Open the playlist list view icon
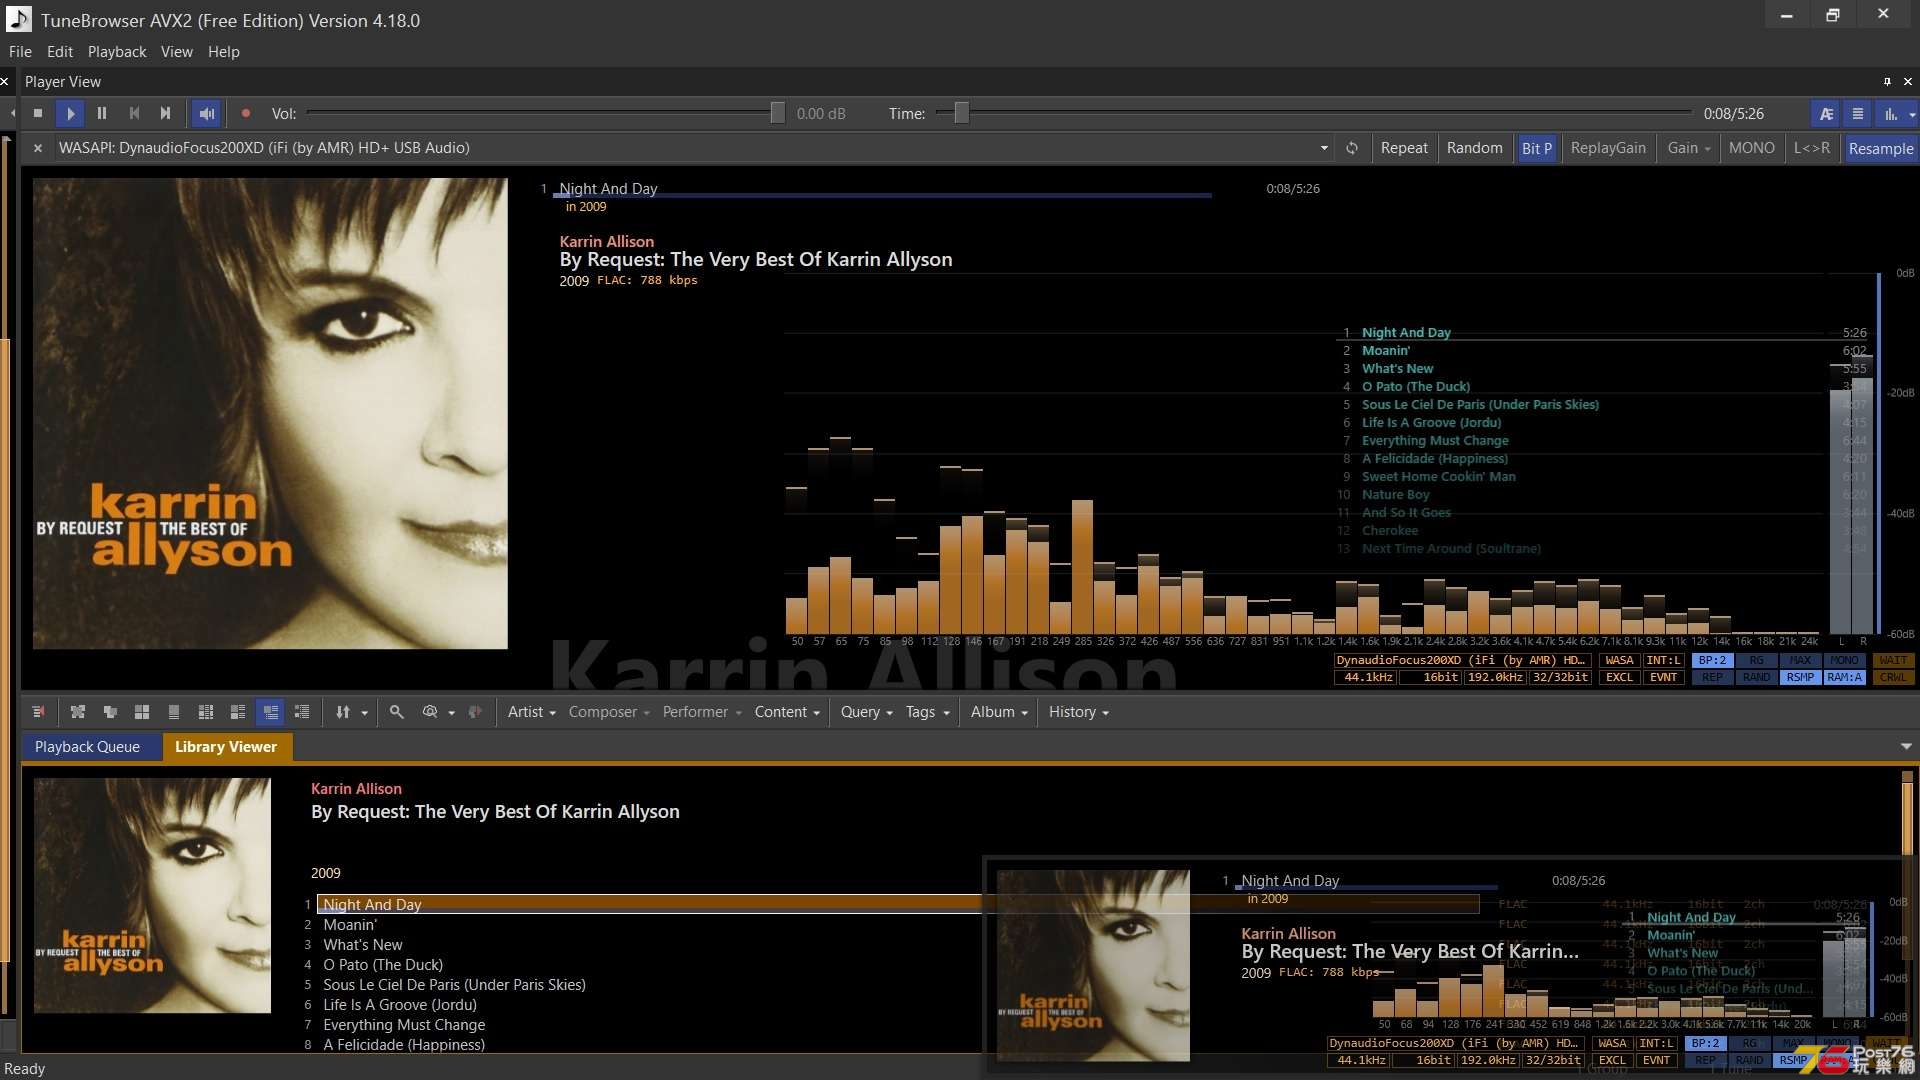 pyautogui.click(x=1858, y=114)
